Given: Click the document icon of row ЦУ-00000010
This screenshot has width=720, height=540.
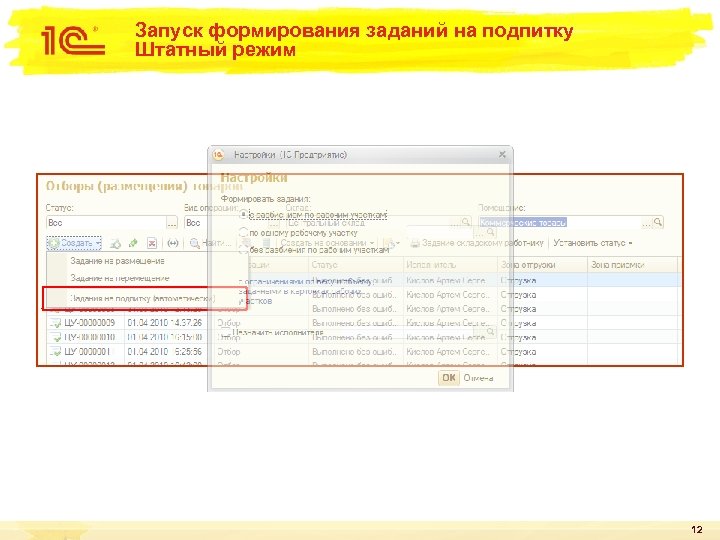Looking at the screenshot, I should click(x=56, y=338).
